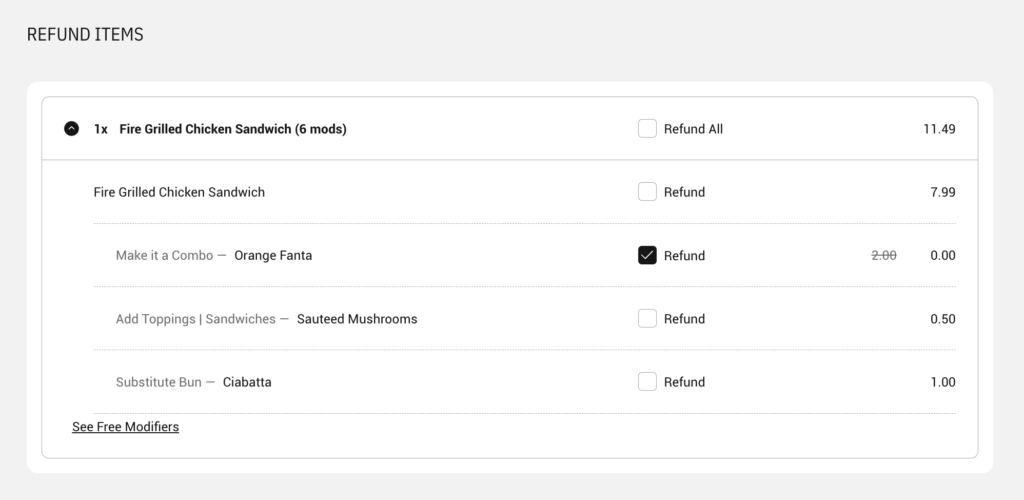Click the Sauteed Mushrooms modifier name

pos(357,319)
